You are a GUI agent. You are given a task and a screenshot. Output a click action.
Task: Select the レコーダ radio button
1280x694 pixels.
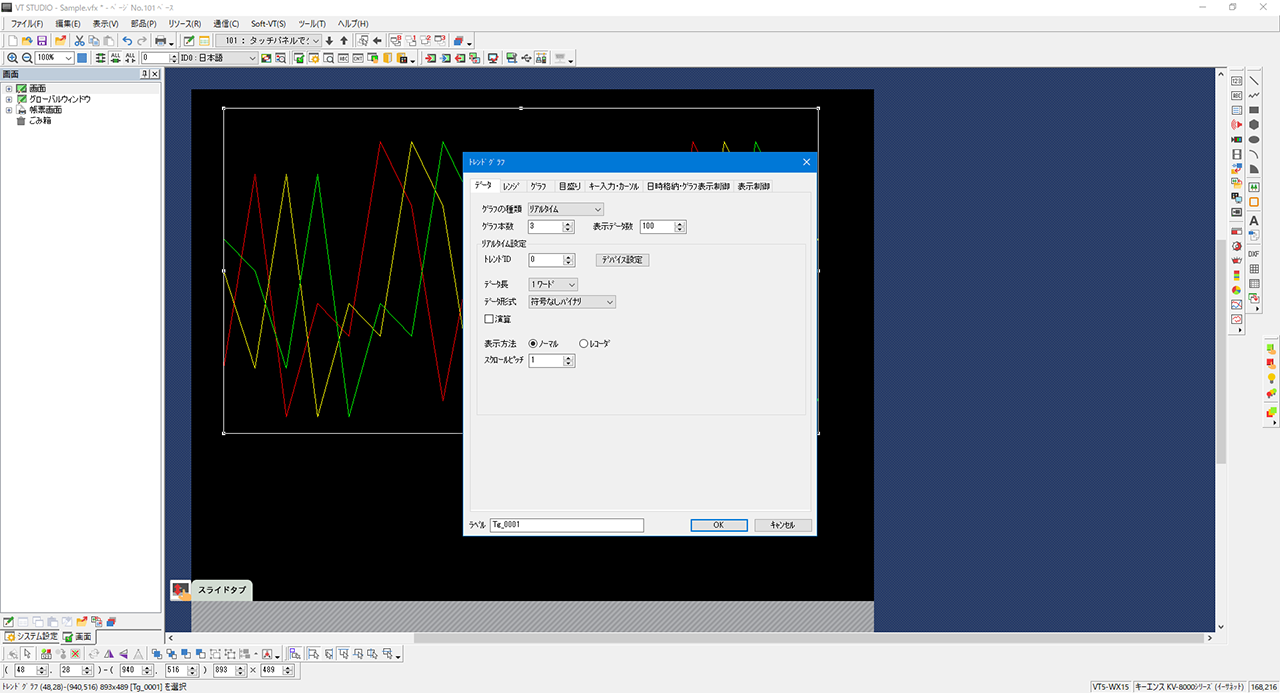[x=584, y=343]
